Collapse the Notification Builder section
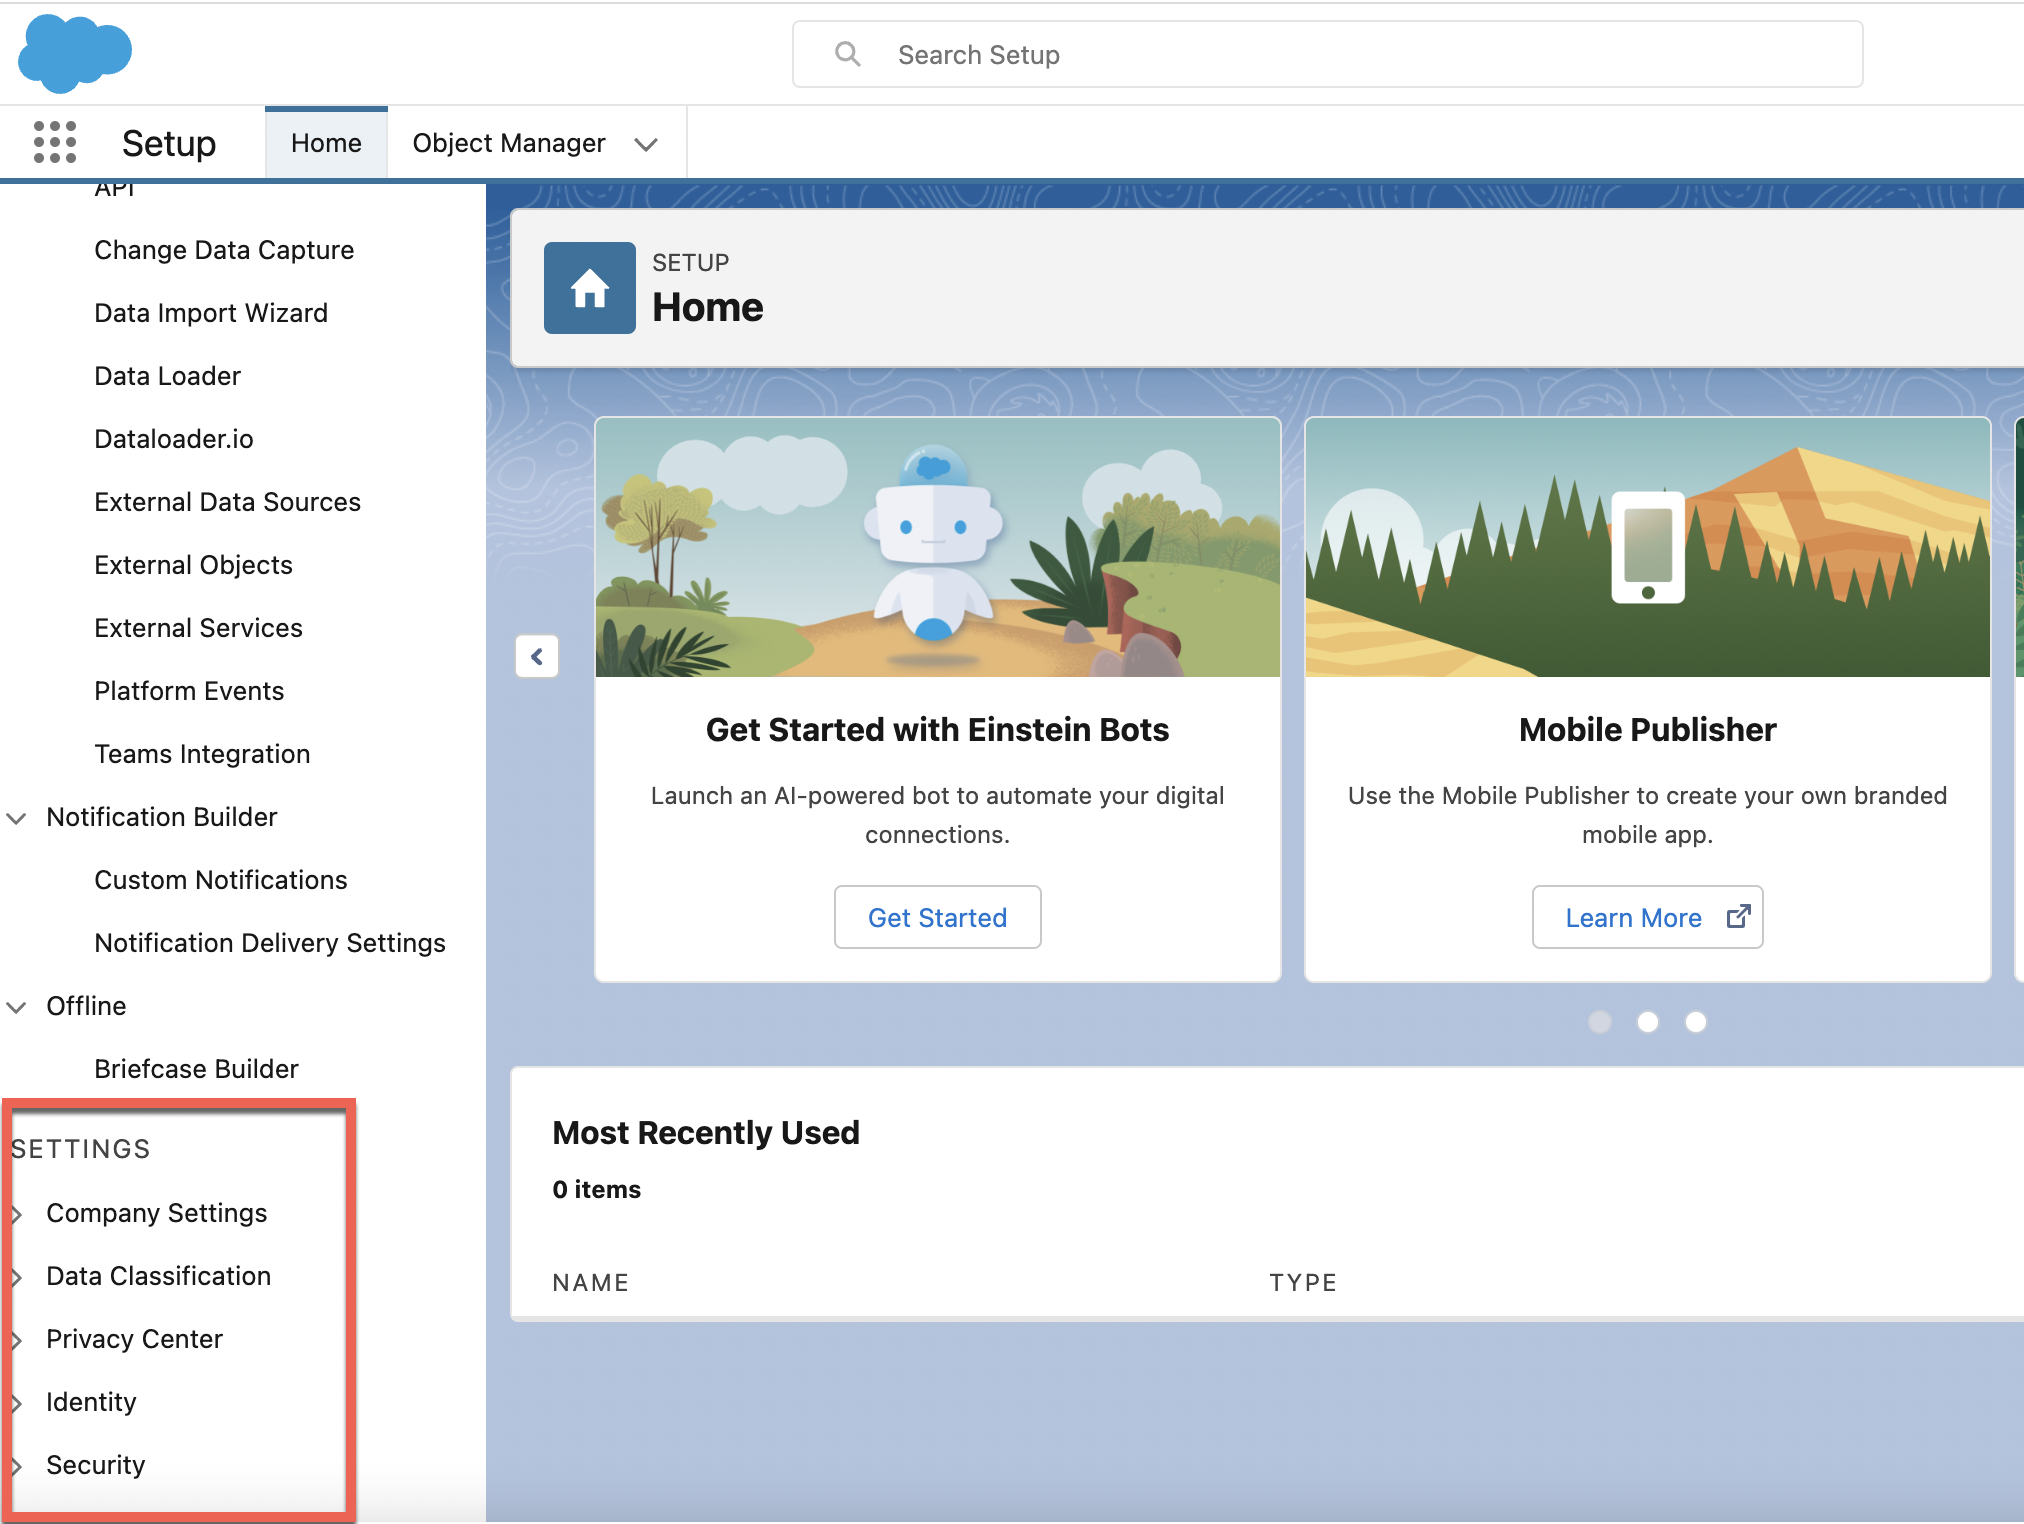Image resolution: width=2024 pixels, height=1524 pixels. coord(17,818)
